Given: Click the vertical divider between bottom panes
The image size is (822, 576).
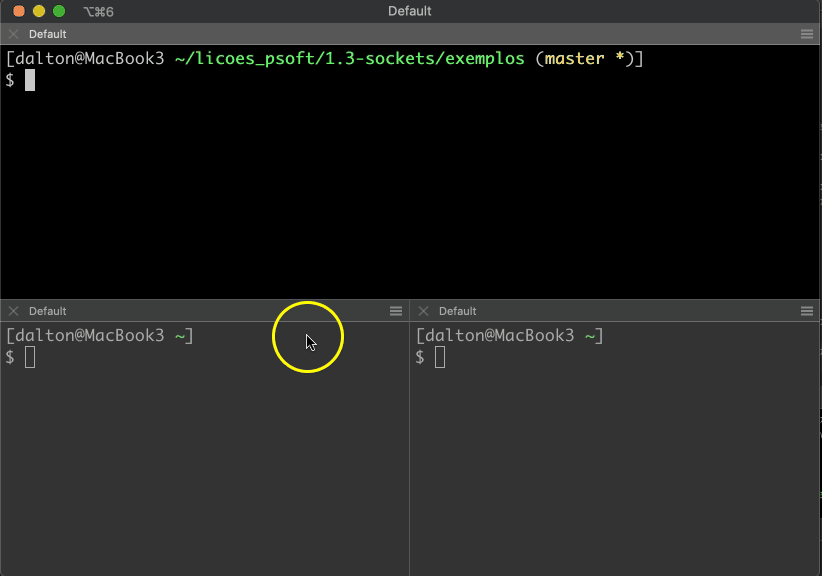Looking at the screenshot, I should [410, 450].
